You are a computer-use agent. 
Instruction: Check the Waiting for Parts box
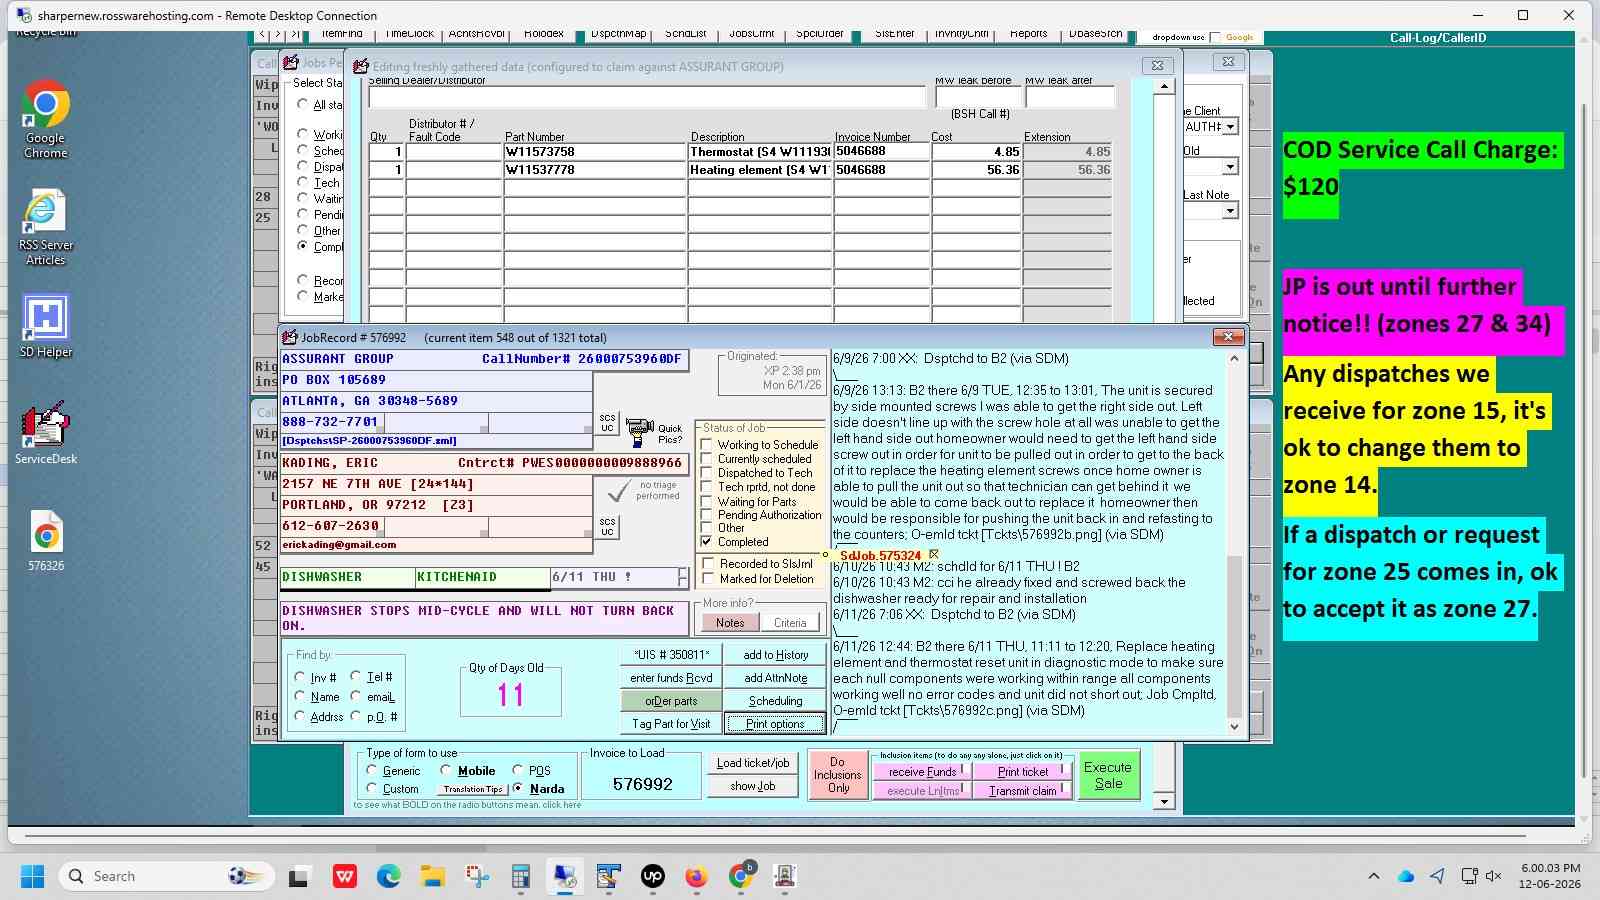707,502
